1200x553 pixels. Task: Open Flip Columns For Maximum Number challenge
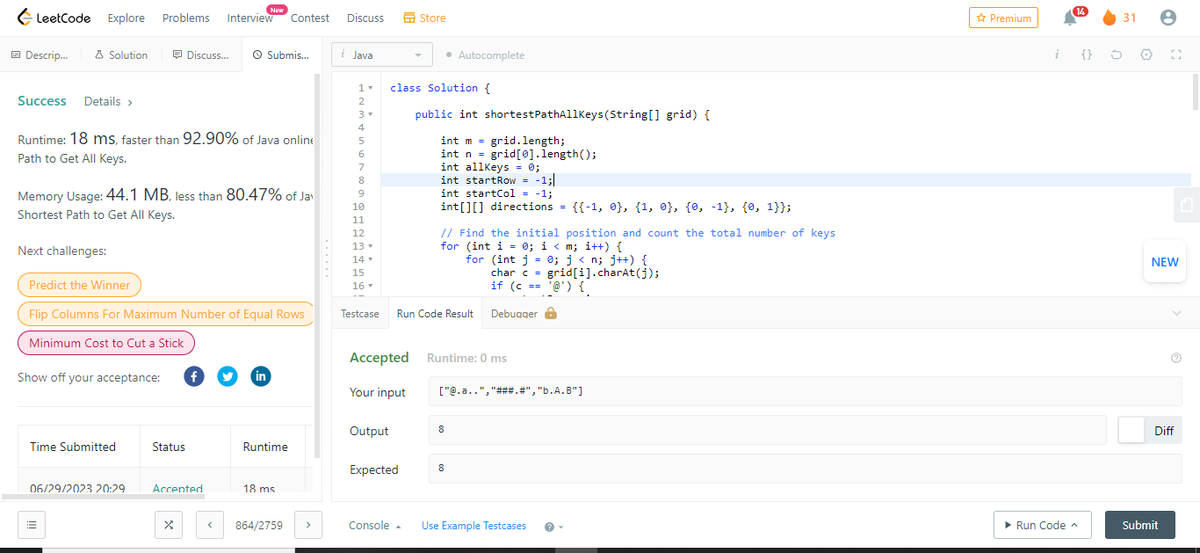[166, 314]
